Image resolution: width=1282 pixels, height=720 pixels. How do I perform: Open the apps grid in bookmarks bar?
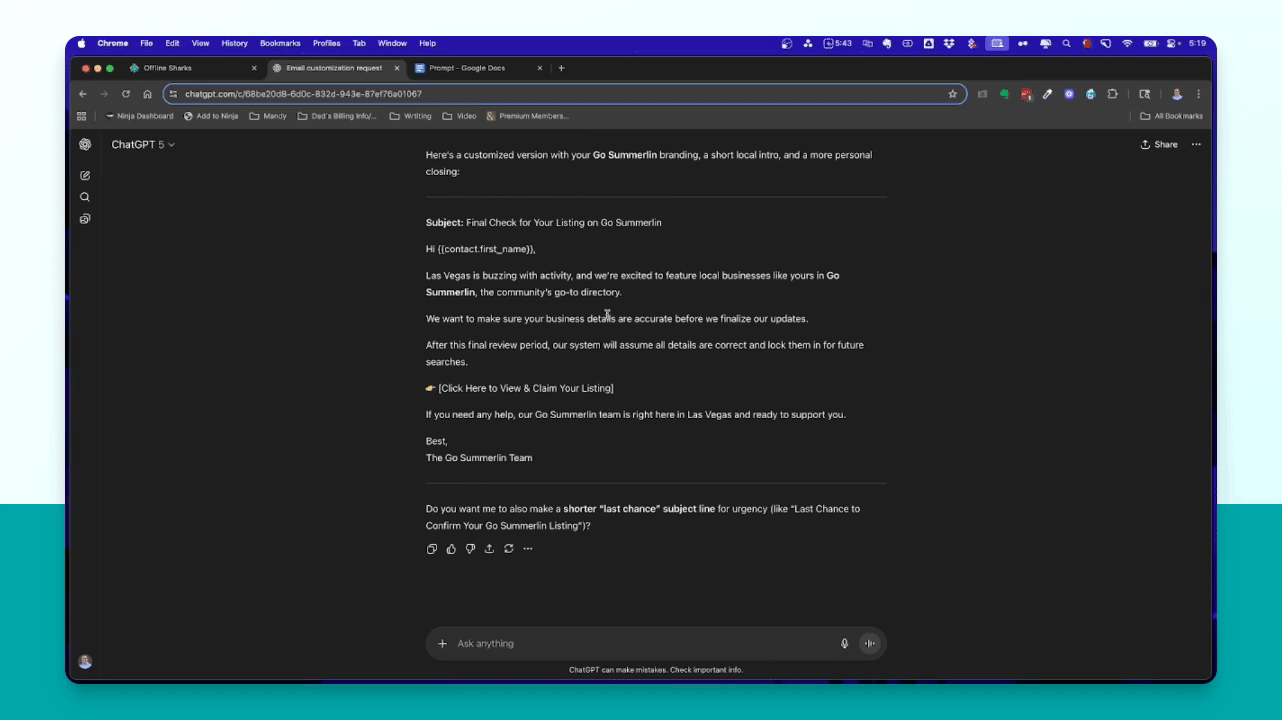tap(82, 116)
